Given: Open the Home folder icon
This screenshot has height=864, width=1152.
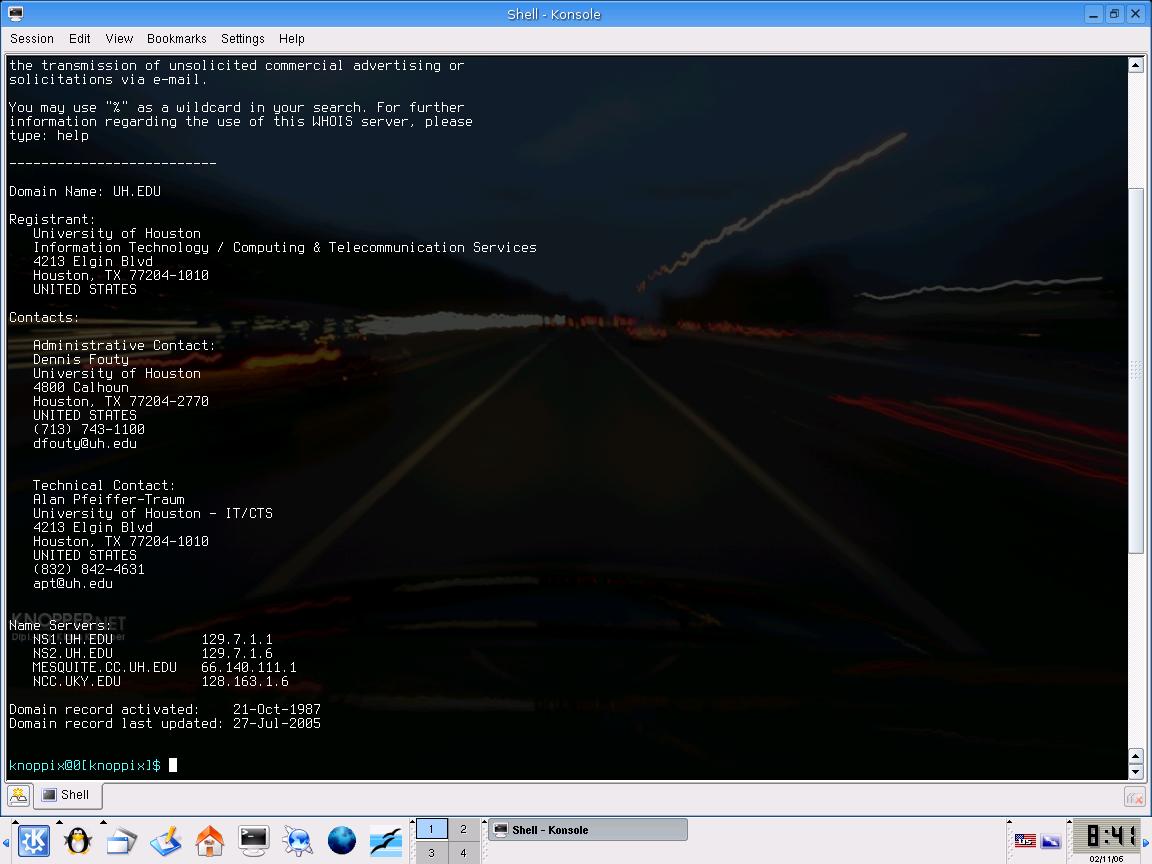Looking at the screenshot, I should tap(209, 840).
